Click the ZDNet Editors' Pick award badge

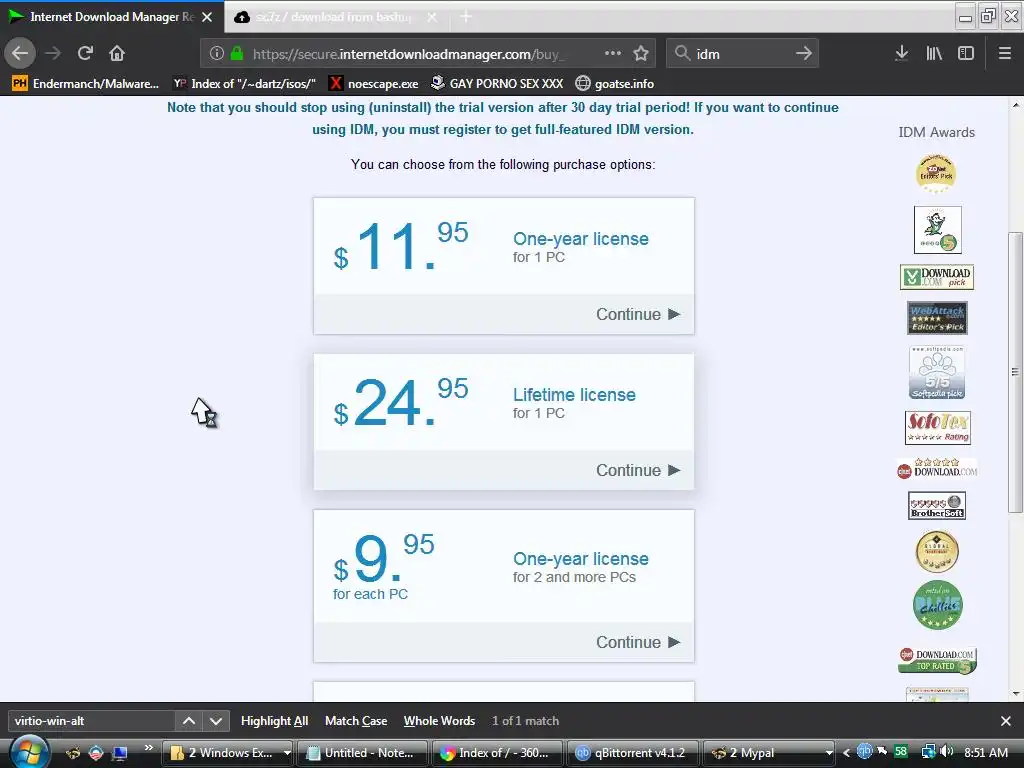(x=936, y=173)
